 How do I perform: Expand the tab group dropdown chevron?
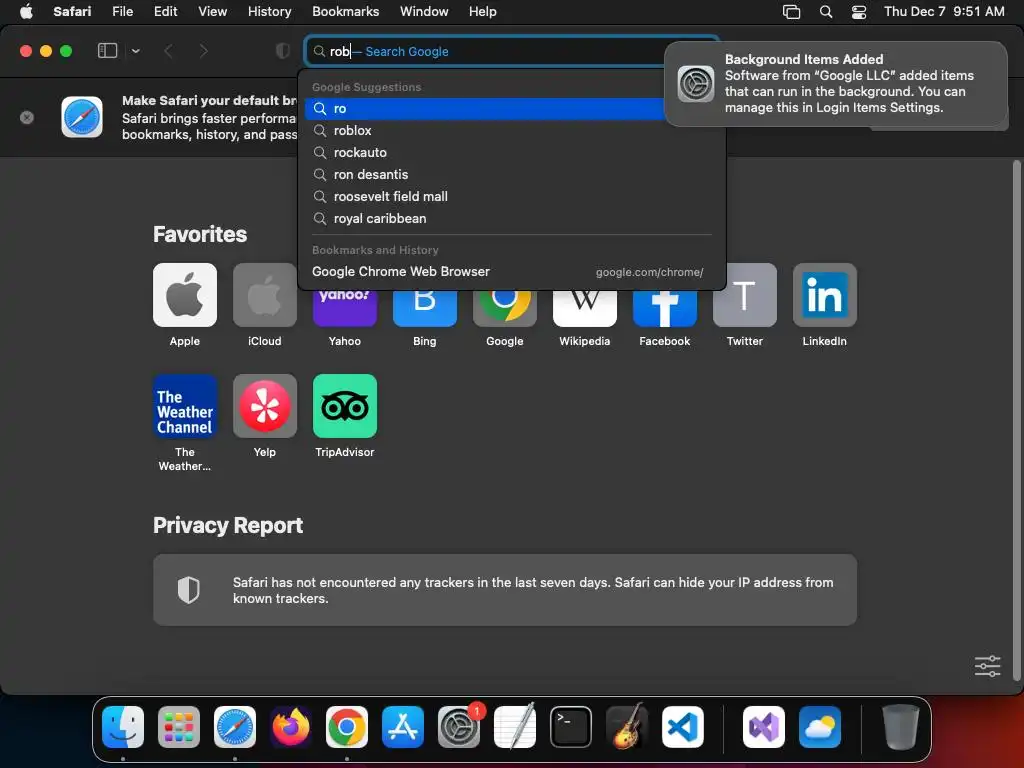[135, 51]
